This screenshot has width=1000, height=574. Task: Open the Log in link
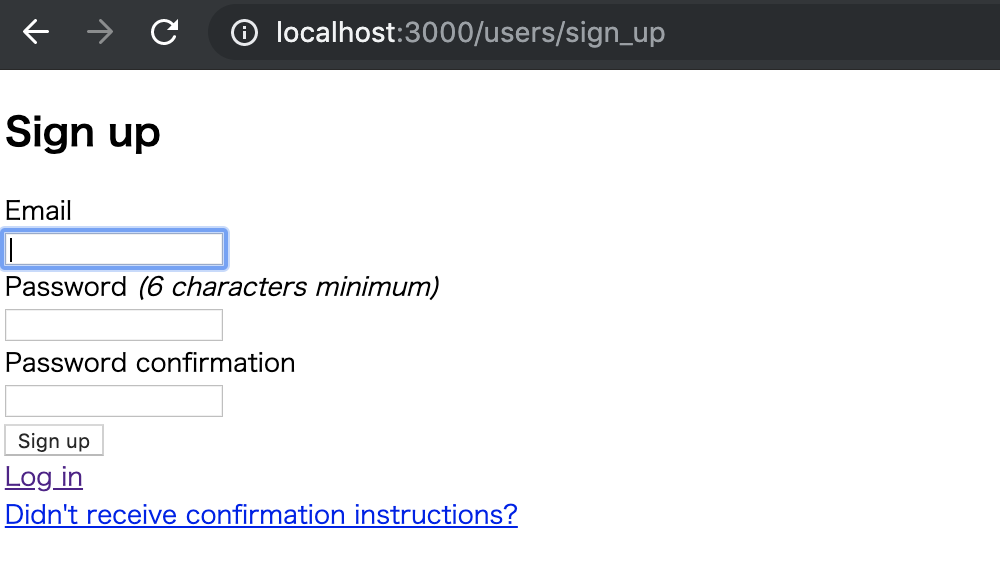44,477
